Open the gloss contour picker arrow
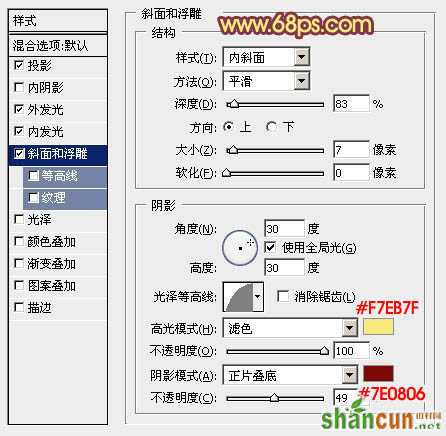 click(258, 297)
